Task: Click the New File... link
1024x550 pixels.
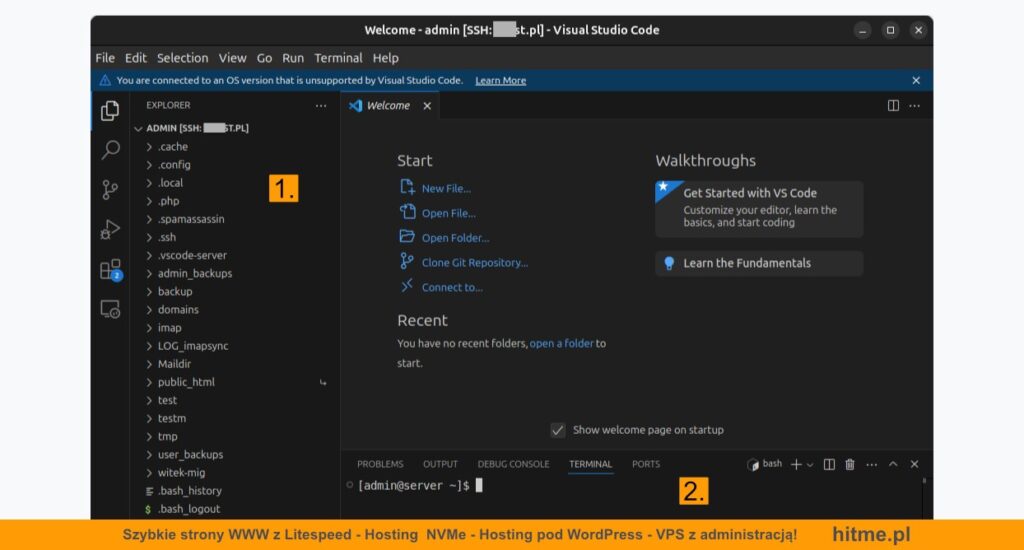Action: tap(446, 189)
